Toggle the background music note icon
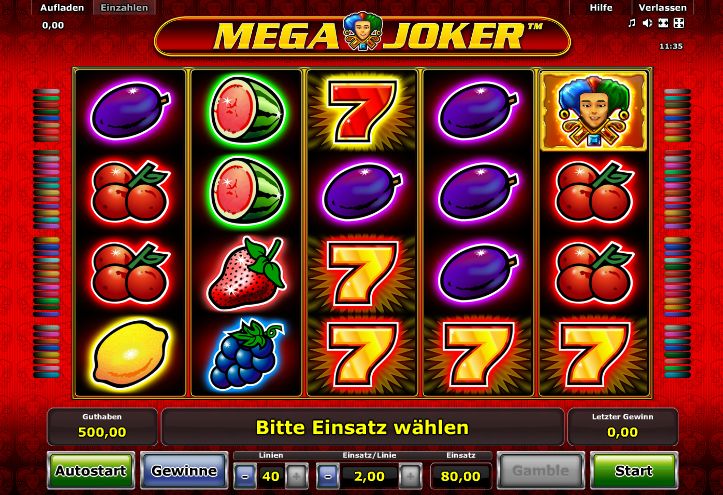This screenshot has height=495, width=723. 632,23
